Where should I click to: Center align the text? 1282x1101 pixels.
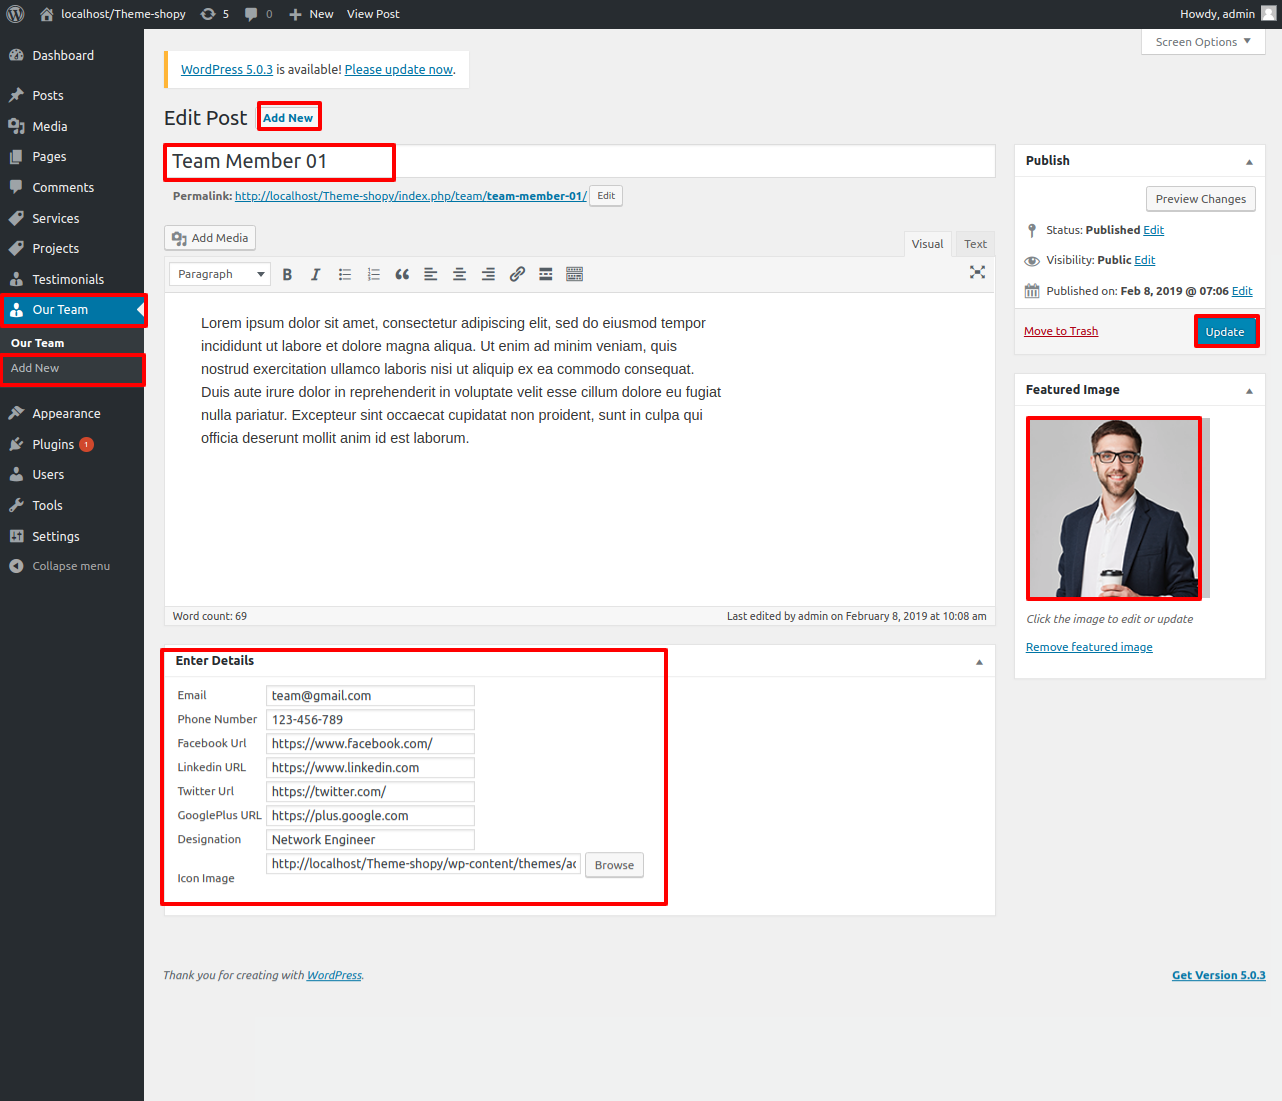[x=459, y=274]
